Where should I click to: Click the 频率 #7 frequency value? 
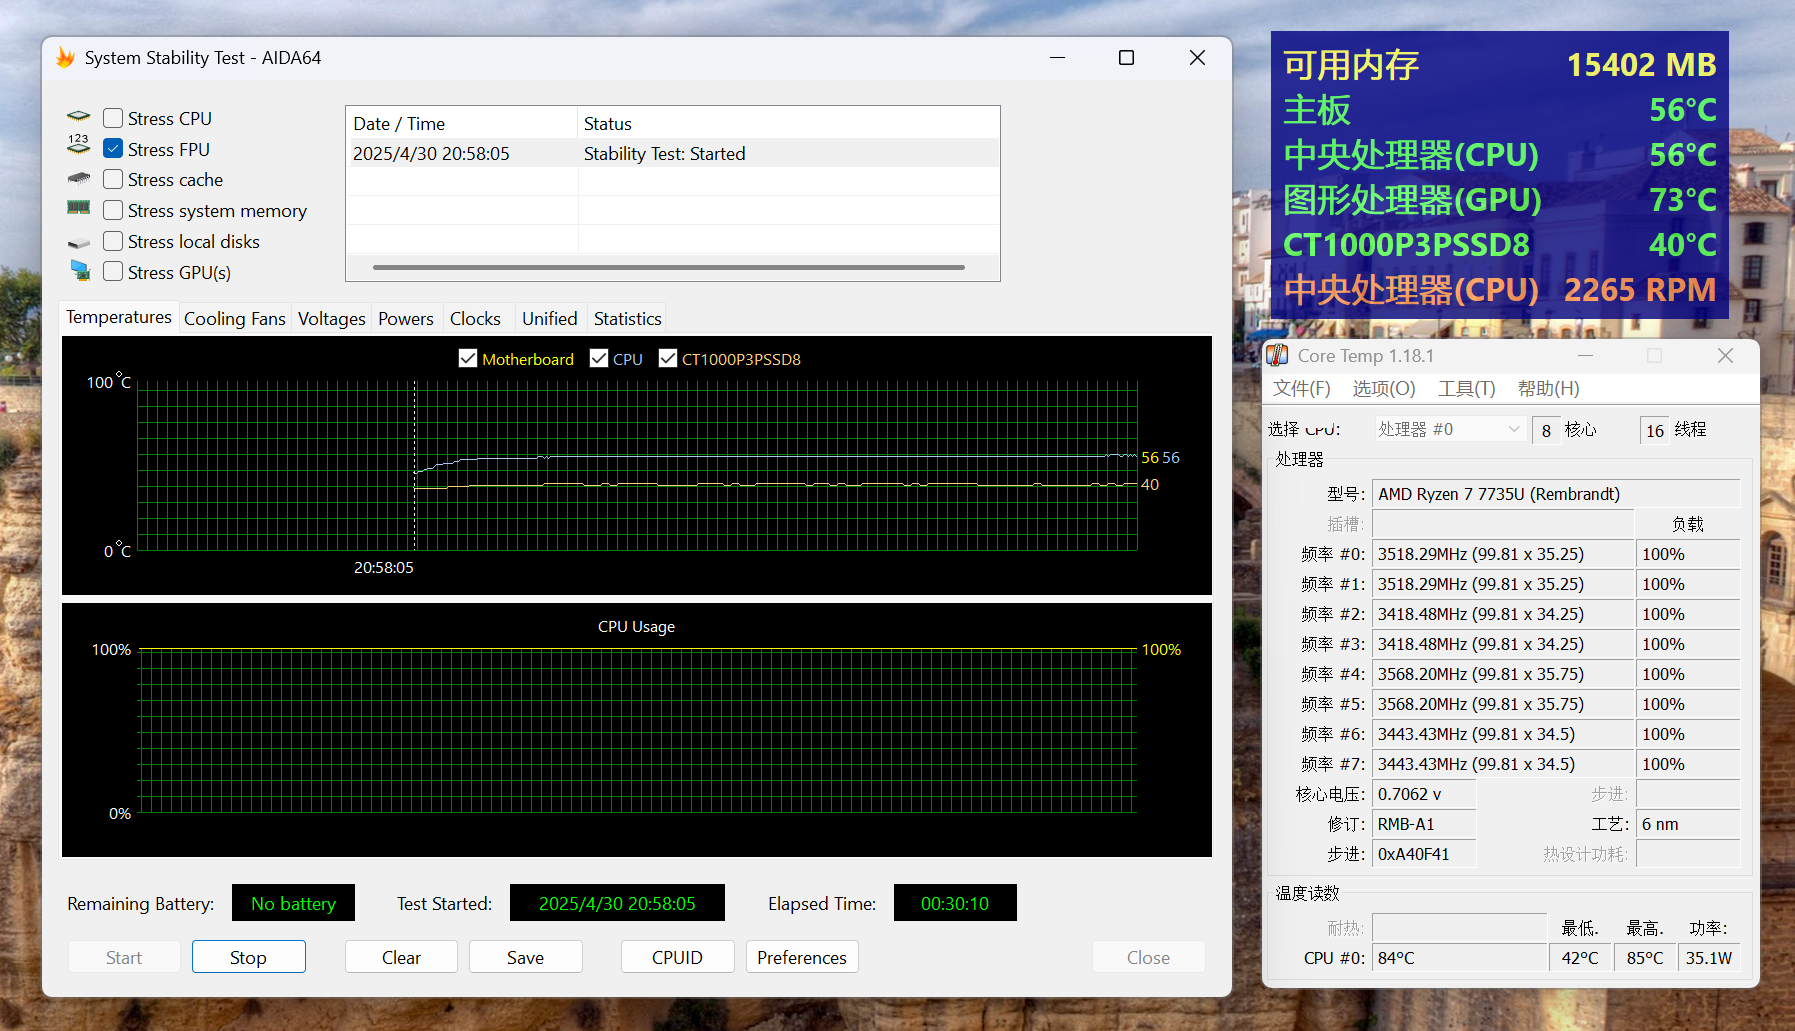click(1502, 764)
